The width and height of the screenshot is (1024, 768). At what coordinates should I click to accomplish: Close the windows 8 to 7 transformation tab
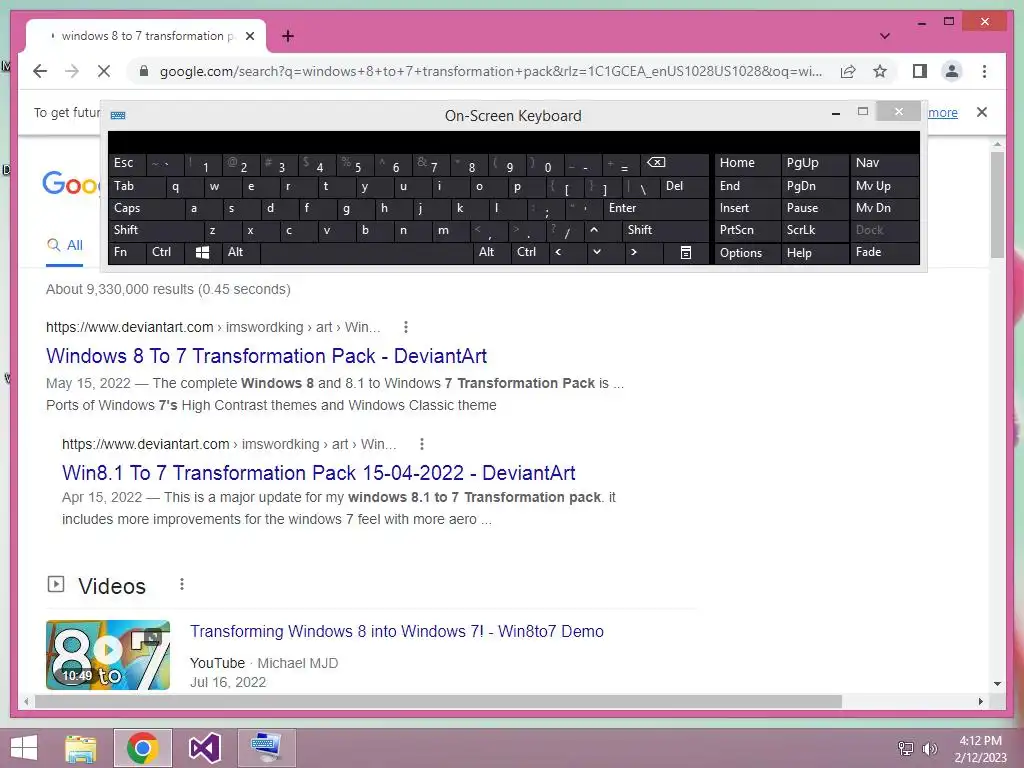(x=249, y=36)
